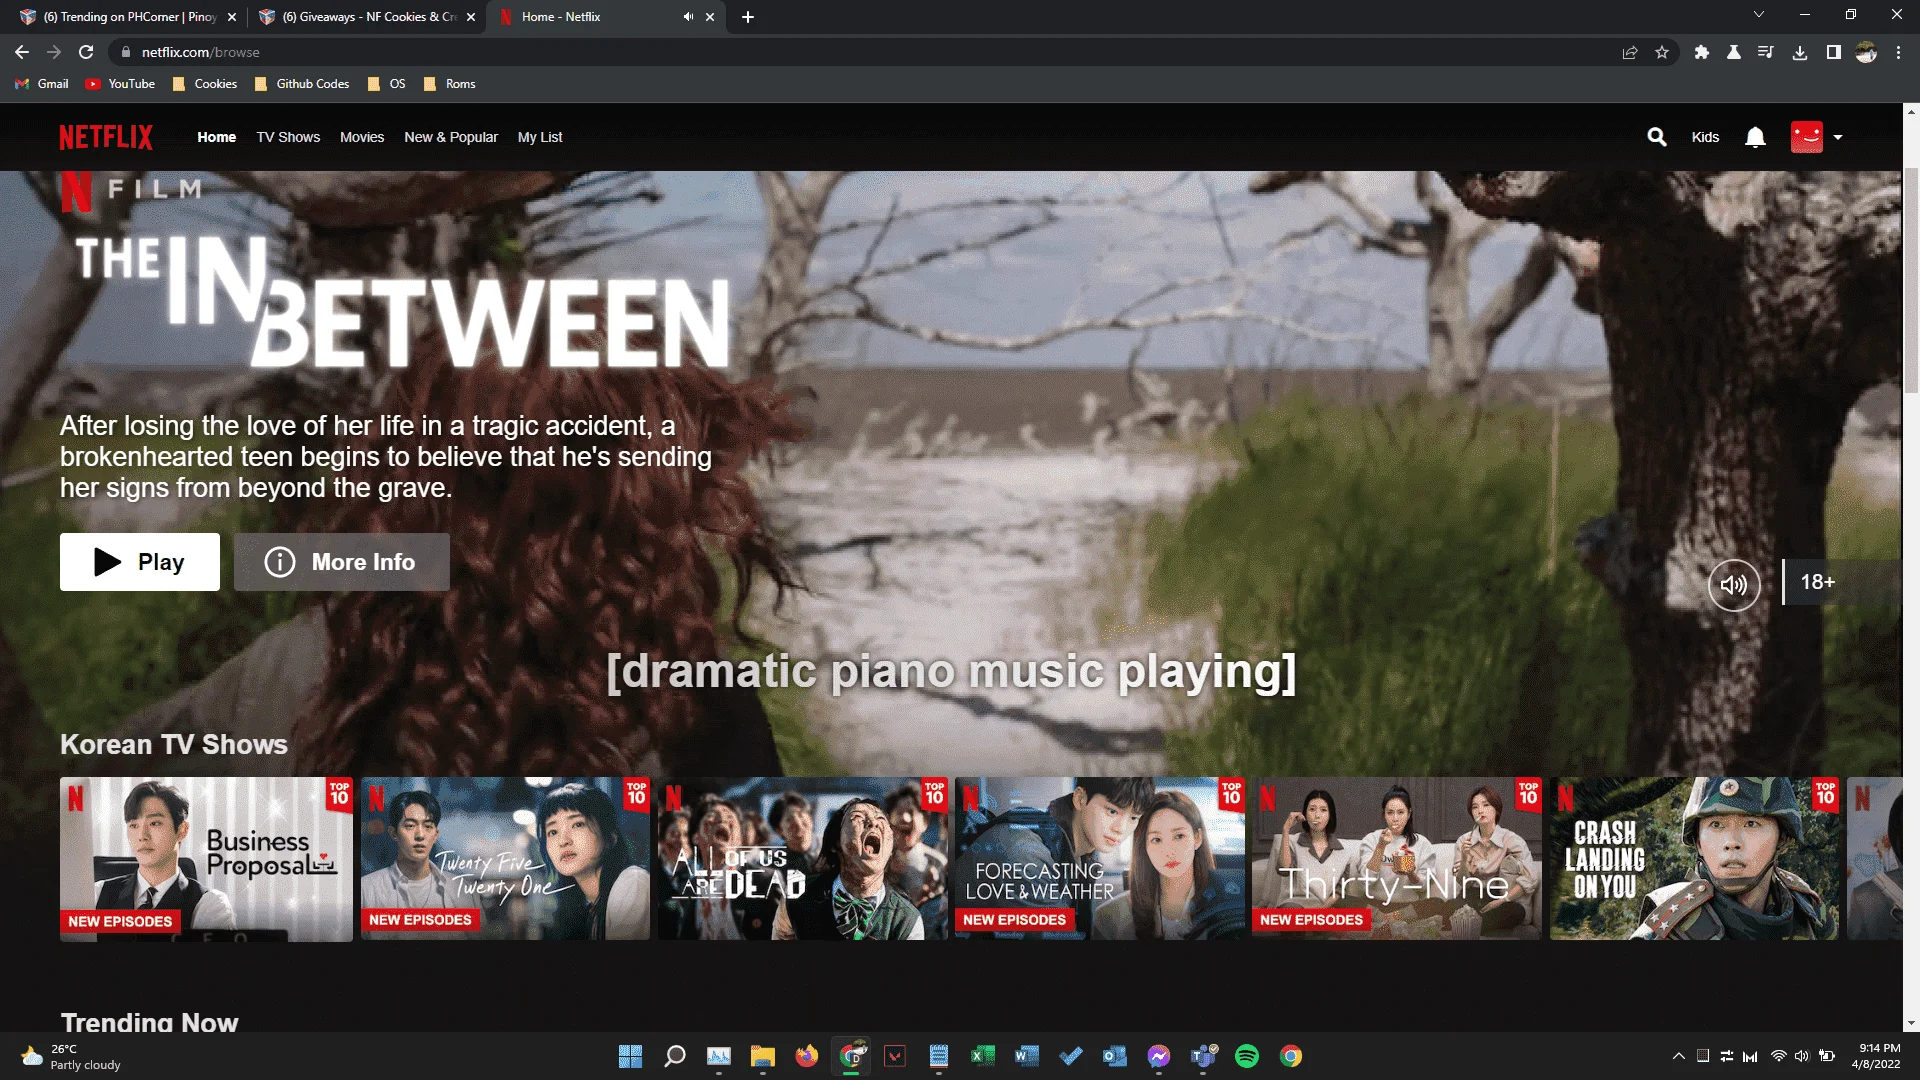
Task: Expand the profile account dropdown arrow
Action: pyautogui.click(x=1838, y=137)
